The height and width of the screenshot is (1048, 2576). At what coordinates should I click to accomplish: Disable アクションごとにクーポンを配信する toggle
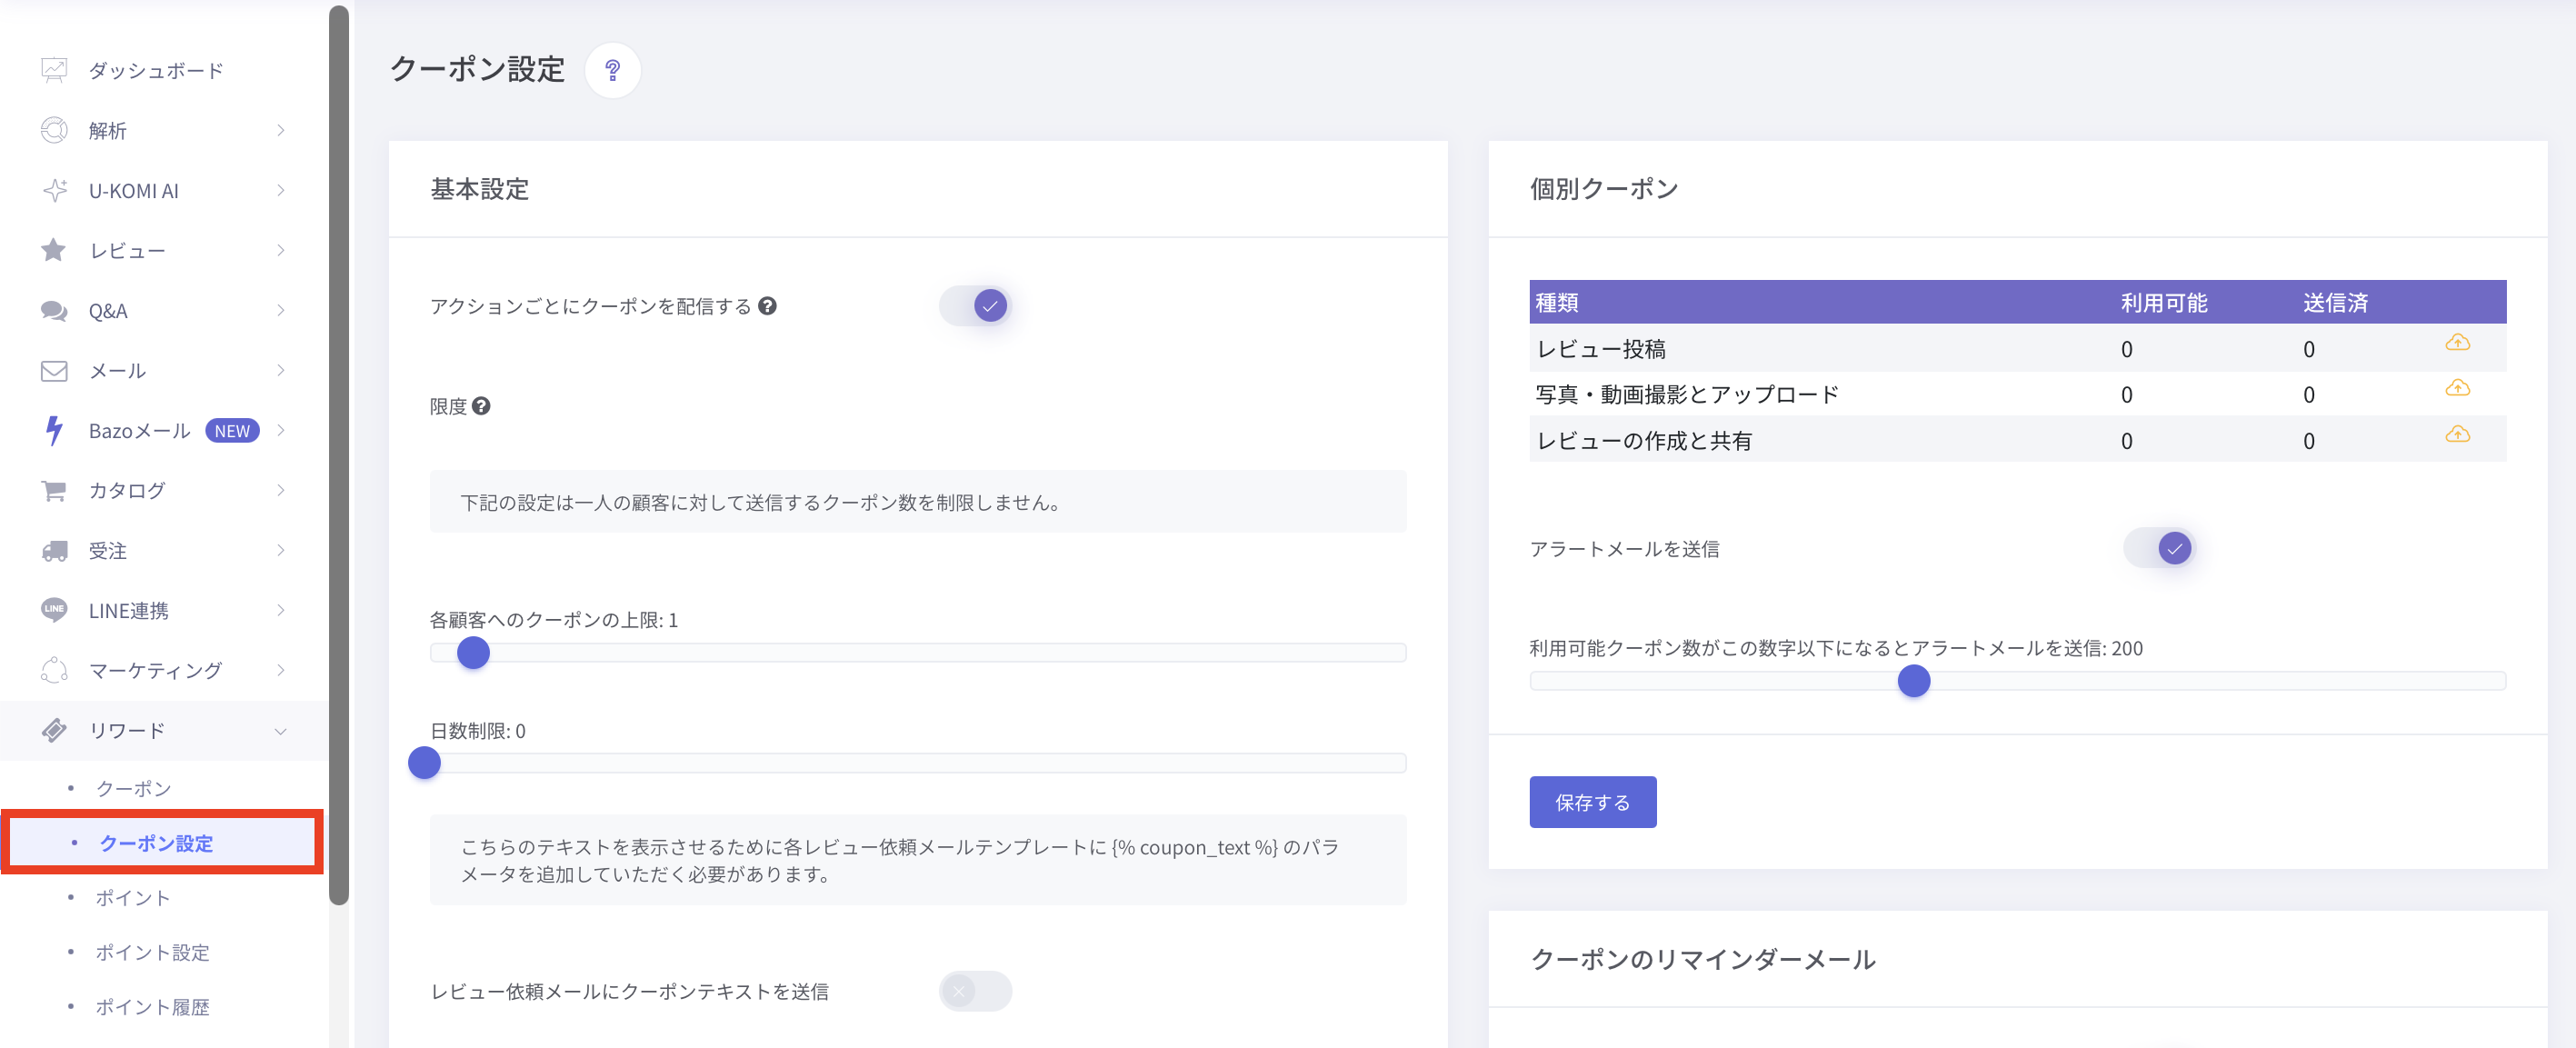pyautogui.click(x=975, y=306)
